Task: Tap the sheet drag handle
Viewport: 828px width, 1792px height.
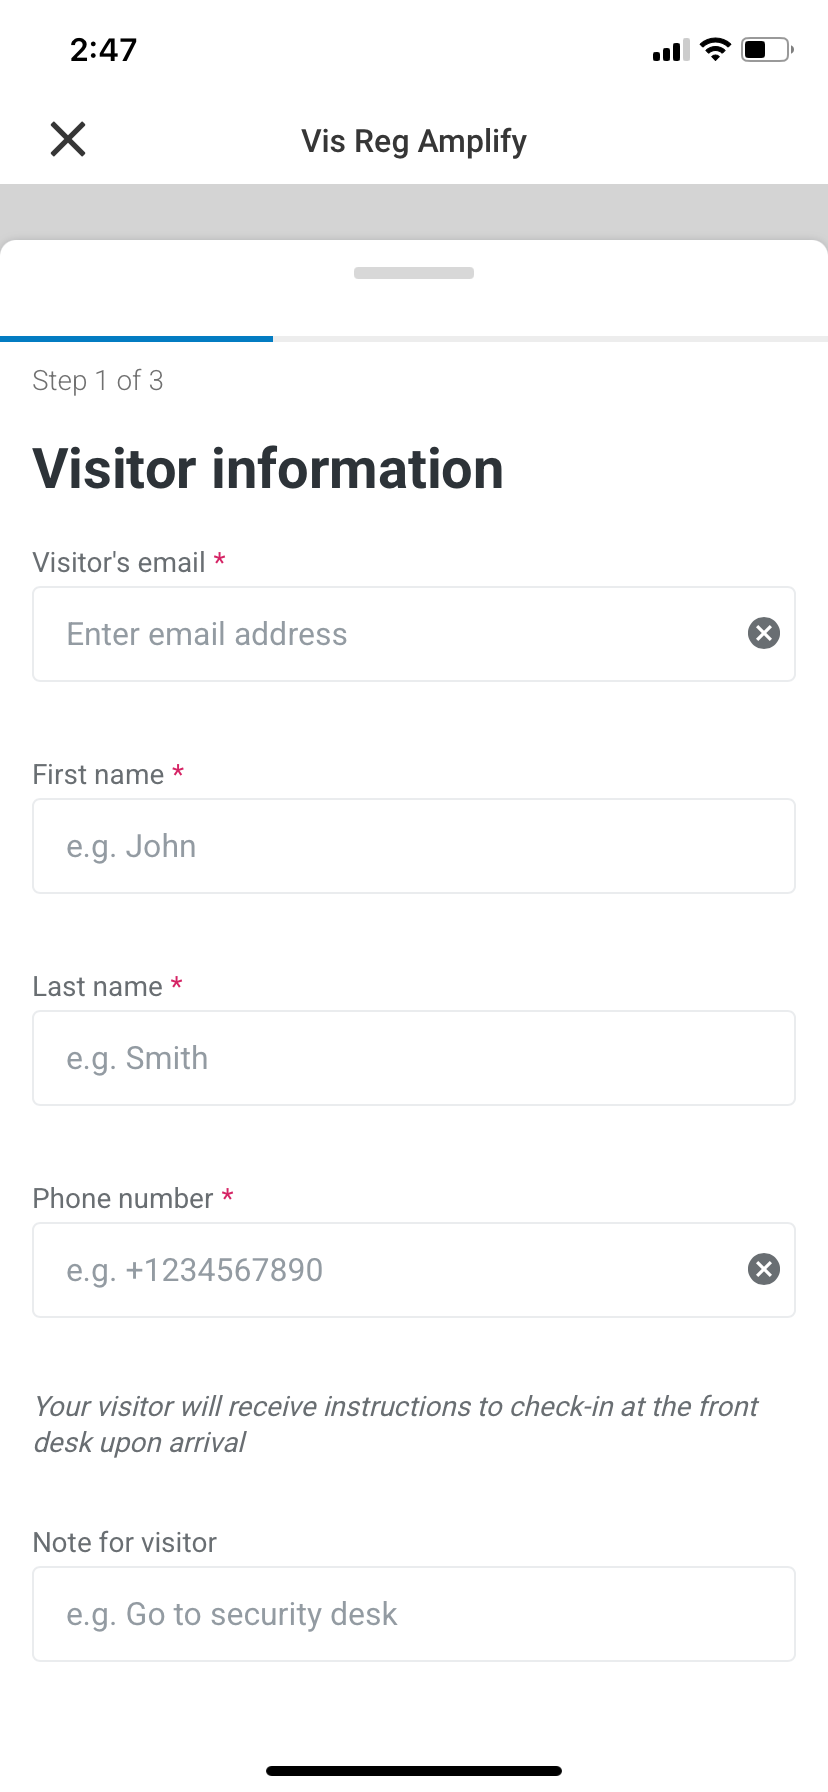Action: pos(414,273)
